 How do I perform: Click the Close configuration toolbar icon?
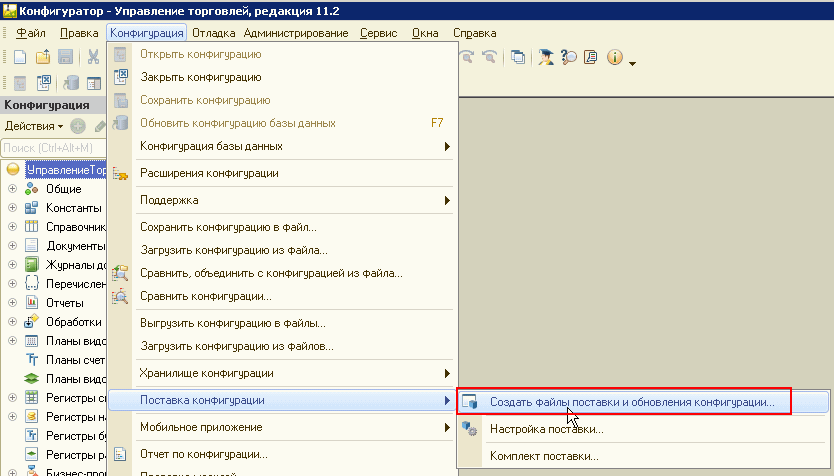(43, 83)
